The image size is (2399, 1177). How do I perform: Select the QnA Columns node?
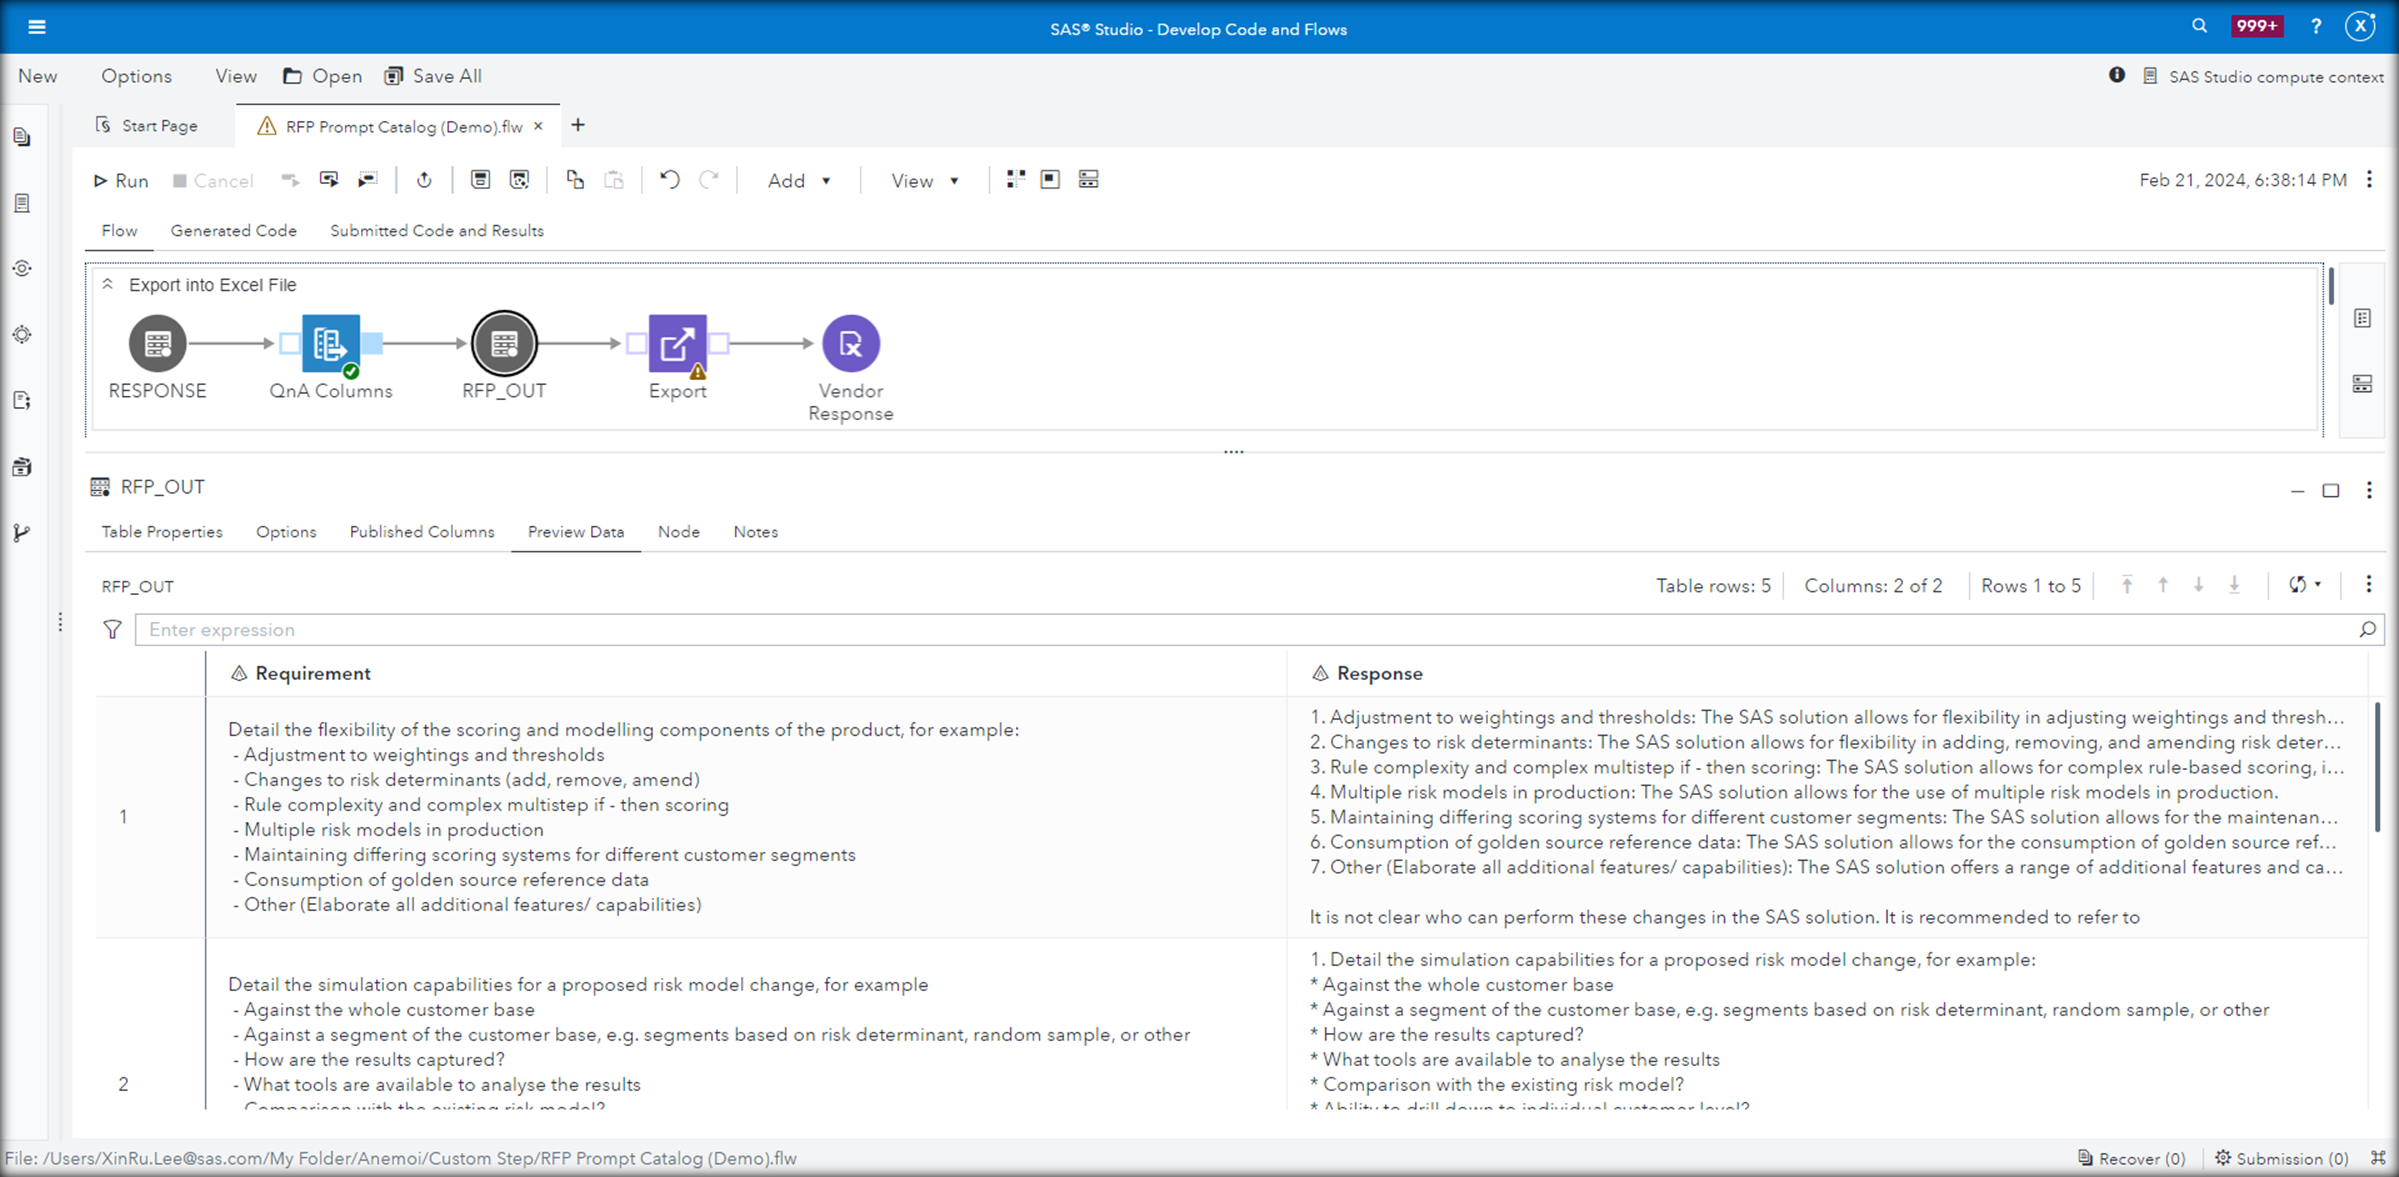pos(330,343)
